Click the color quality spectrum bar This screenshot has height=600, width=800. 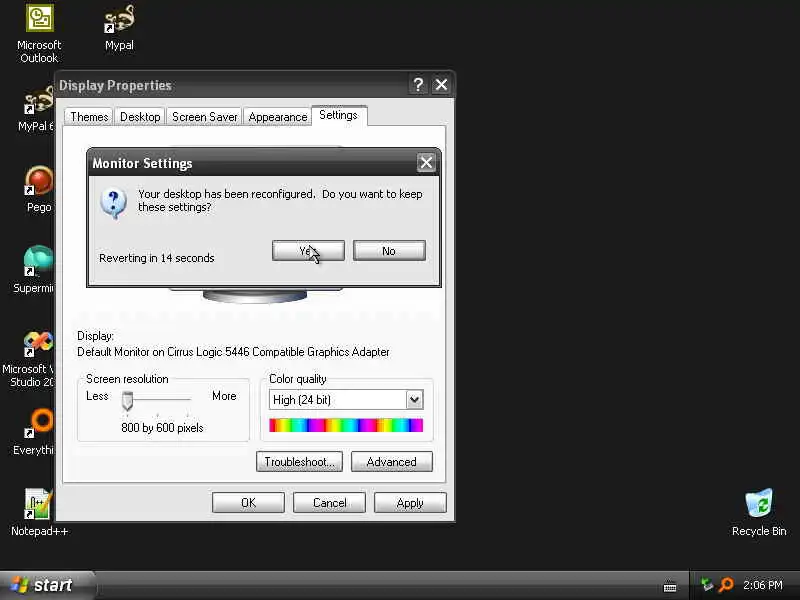click(x=346, y=425)
